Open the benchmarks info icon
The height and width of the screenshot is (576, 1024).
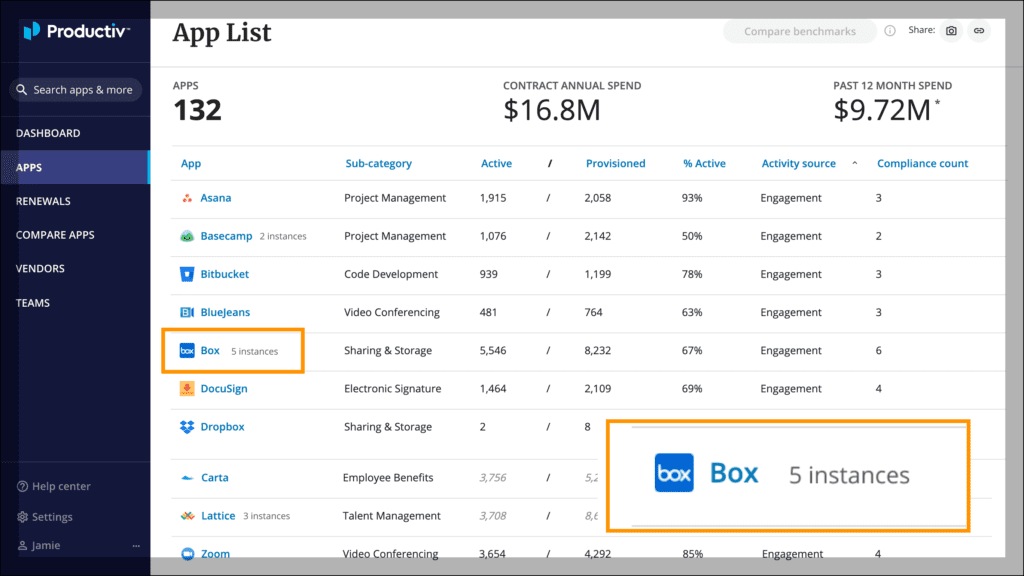click(x=889, y=31)
